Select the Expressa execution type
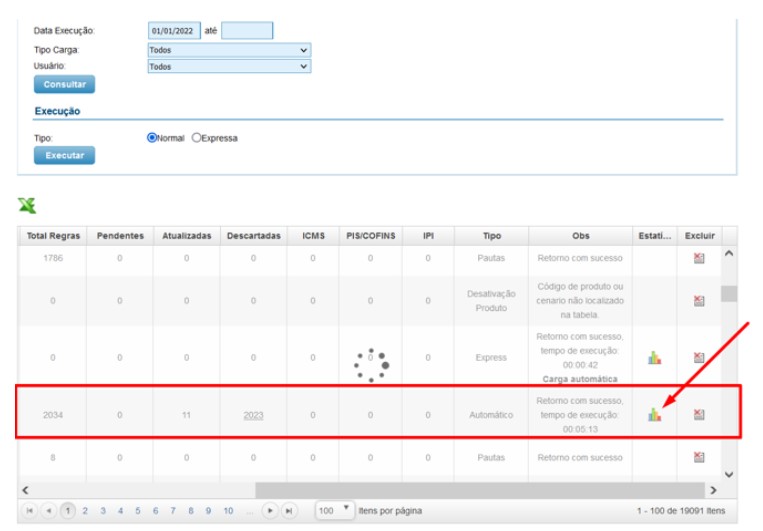The image size is (763, 531). click(x=196, y=138)
